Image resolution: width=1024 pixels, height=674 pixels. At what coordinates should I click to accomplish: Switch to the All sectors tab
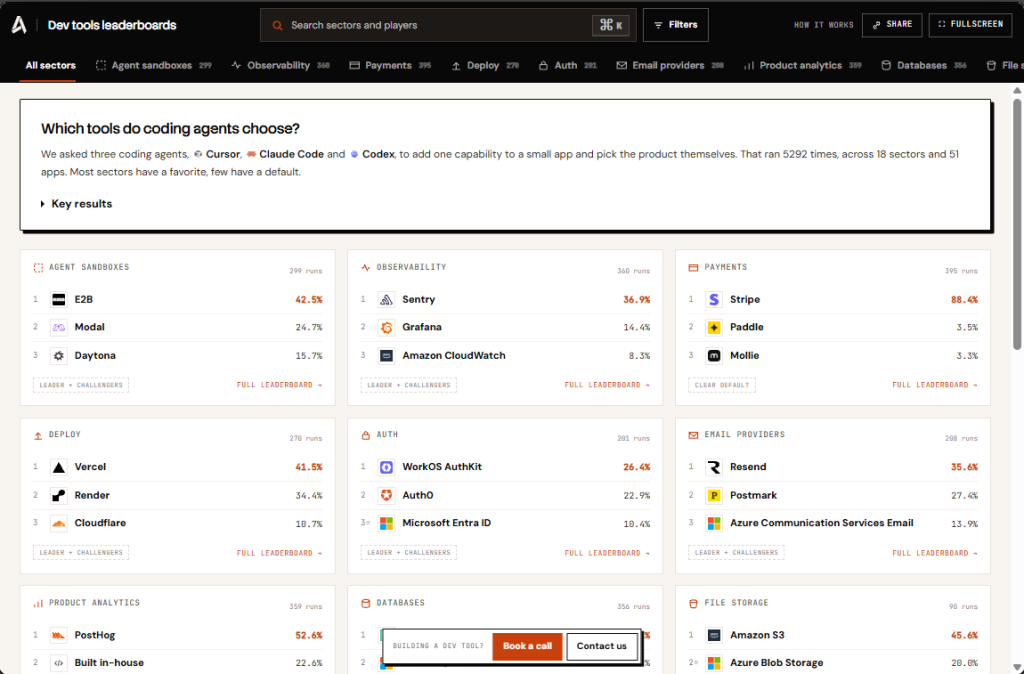[50, 65]
